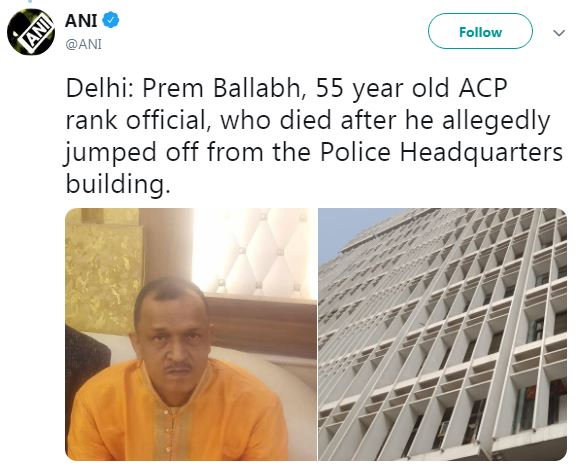Screen dimensions: 588x469
Task: Click the ANI profile avatar logo
Action: point(31,32)
